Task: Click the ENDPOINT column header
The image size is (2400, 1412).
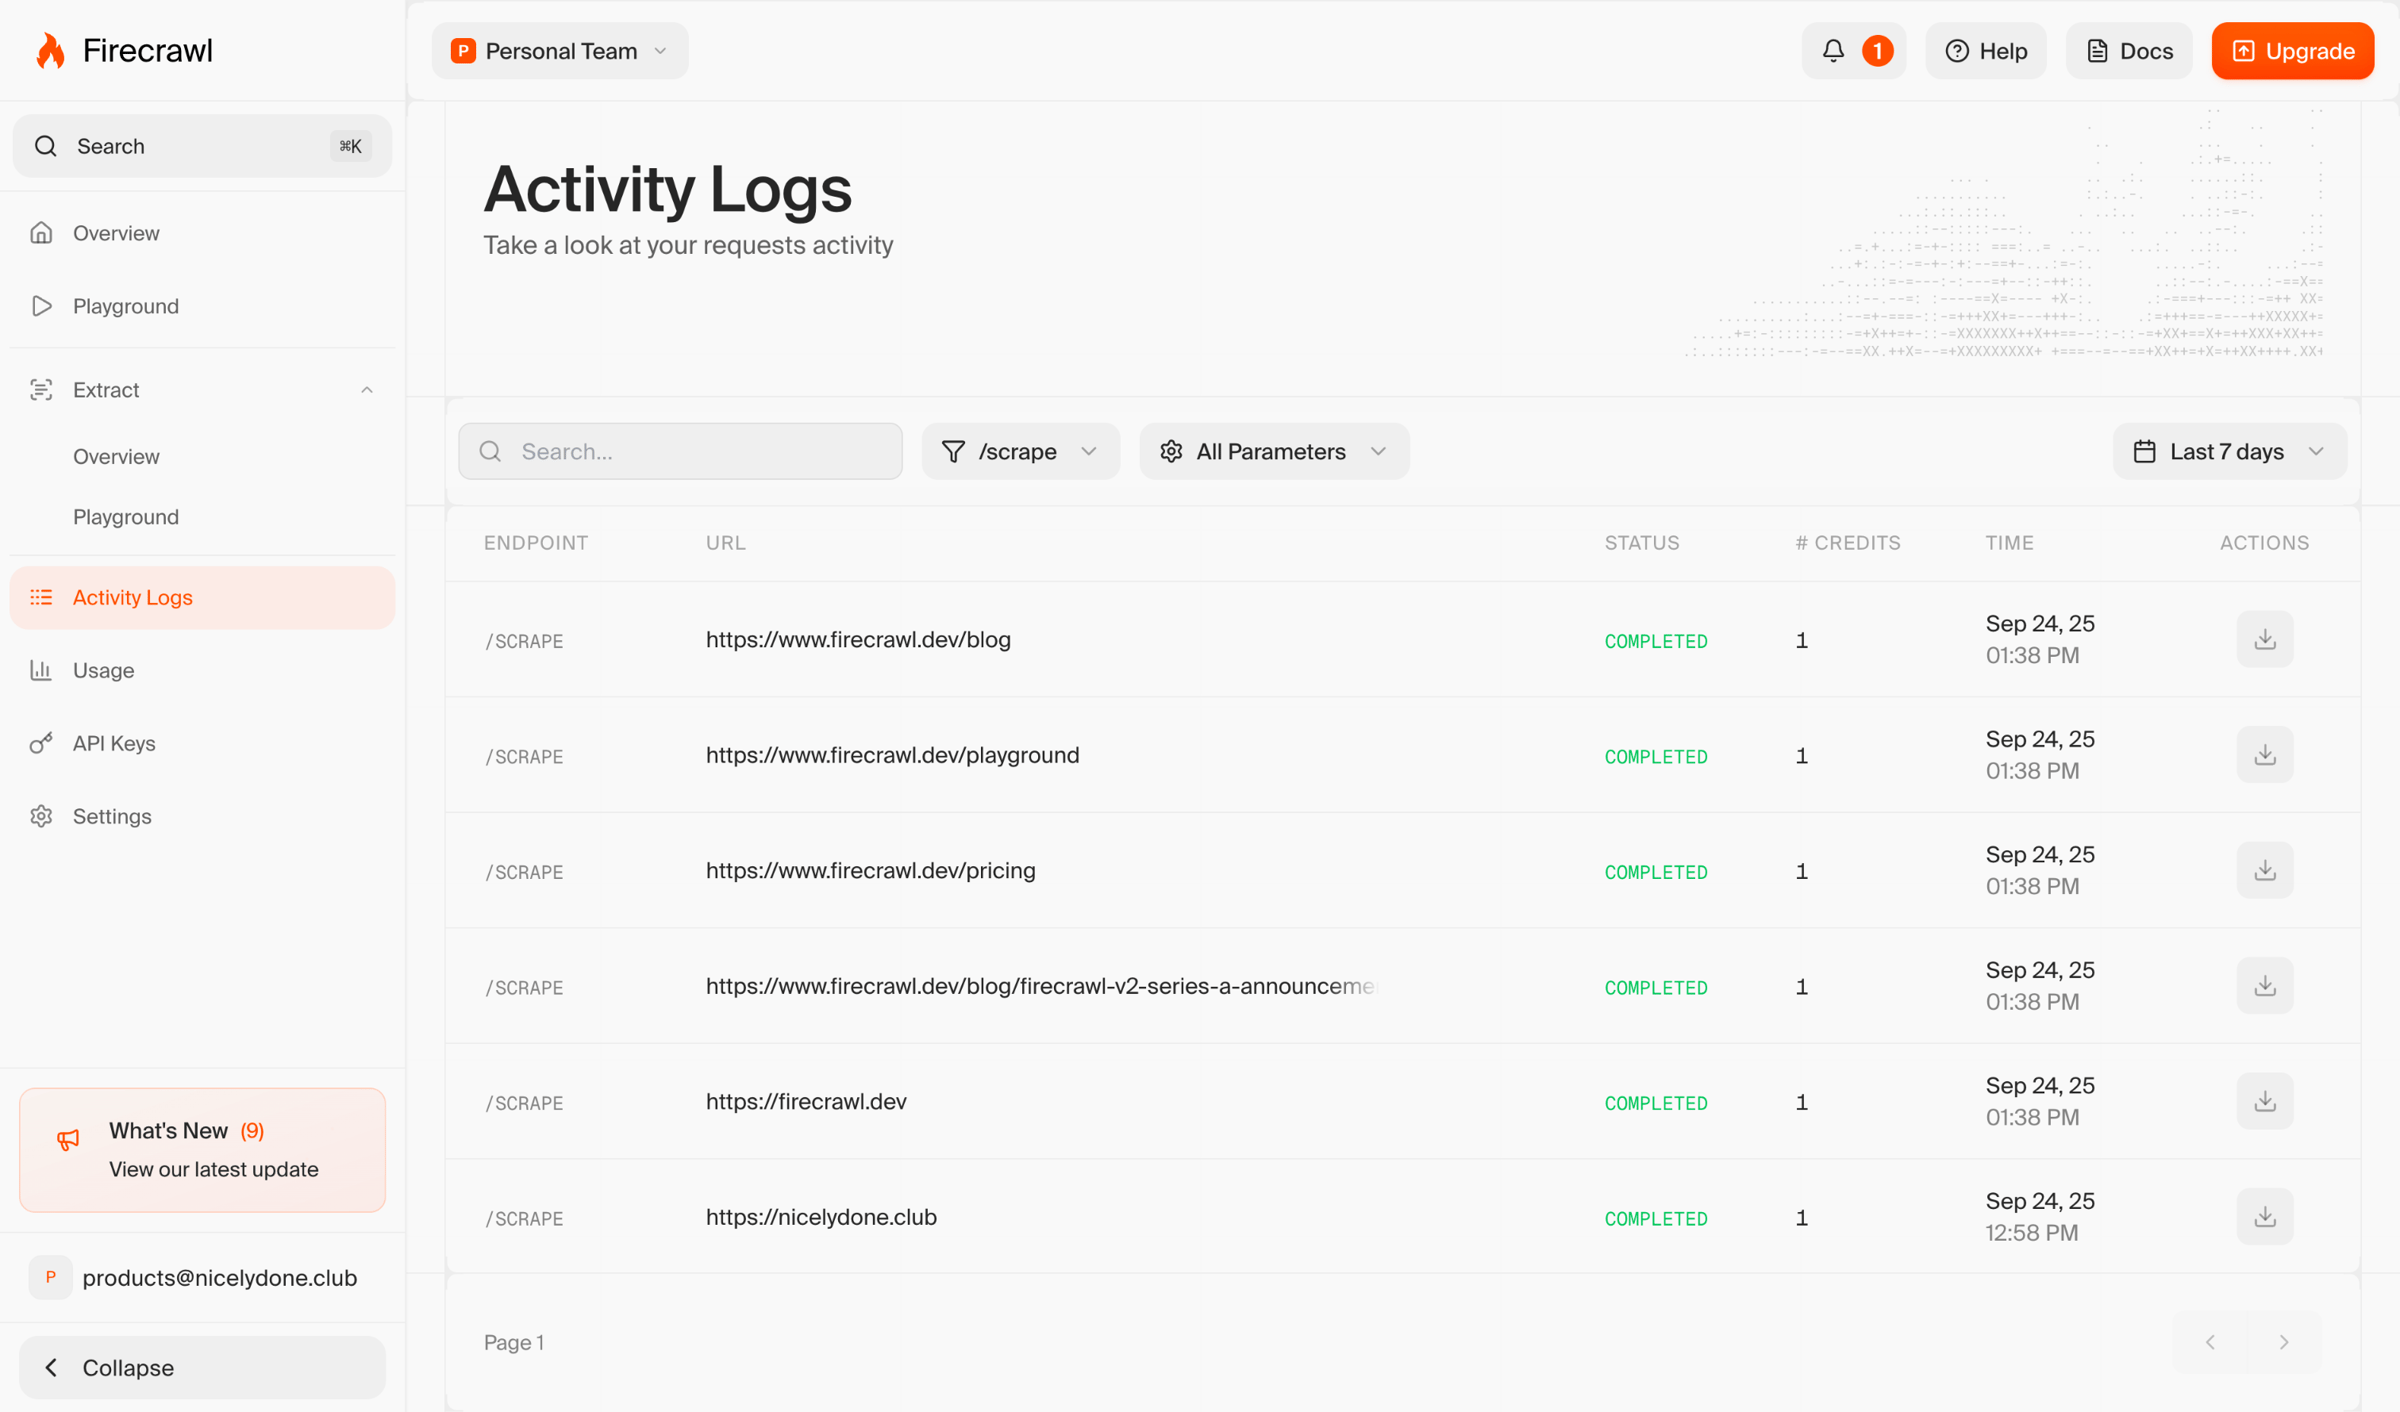Action: pos(535,543)
